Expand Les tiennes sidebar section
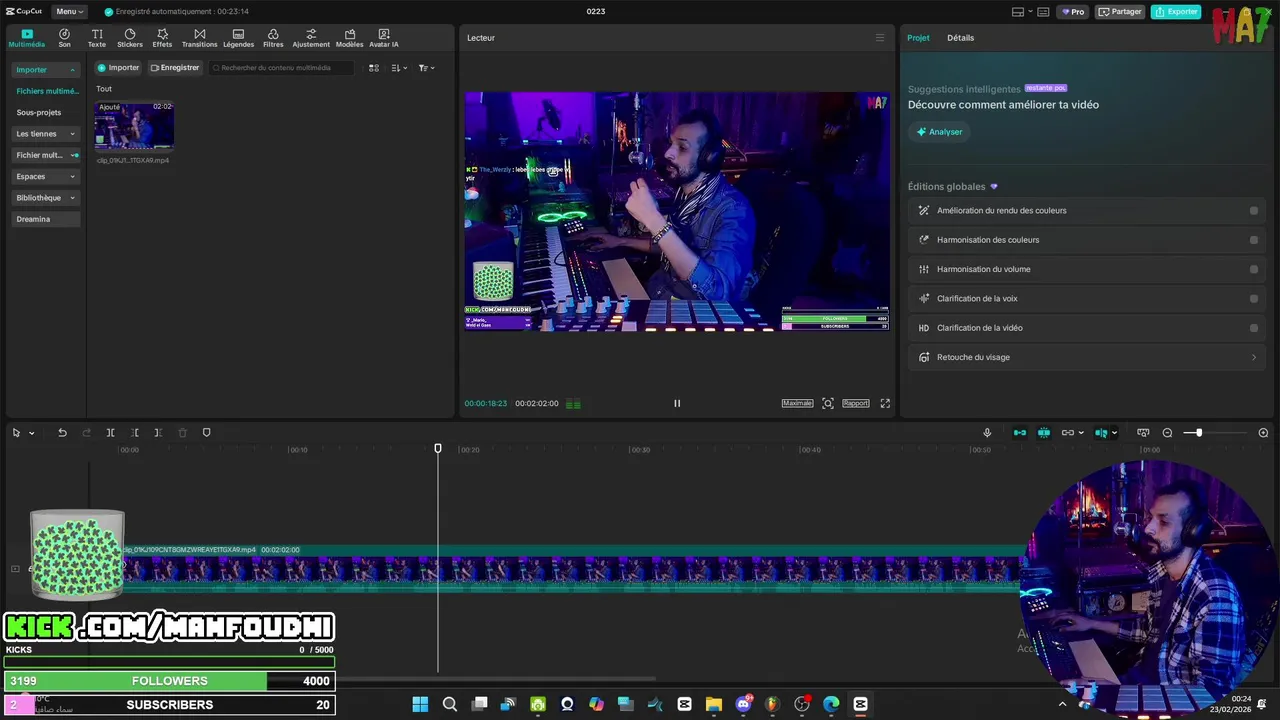This screenshot has height=720, width=1280. click(72, 134)
